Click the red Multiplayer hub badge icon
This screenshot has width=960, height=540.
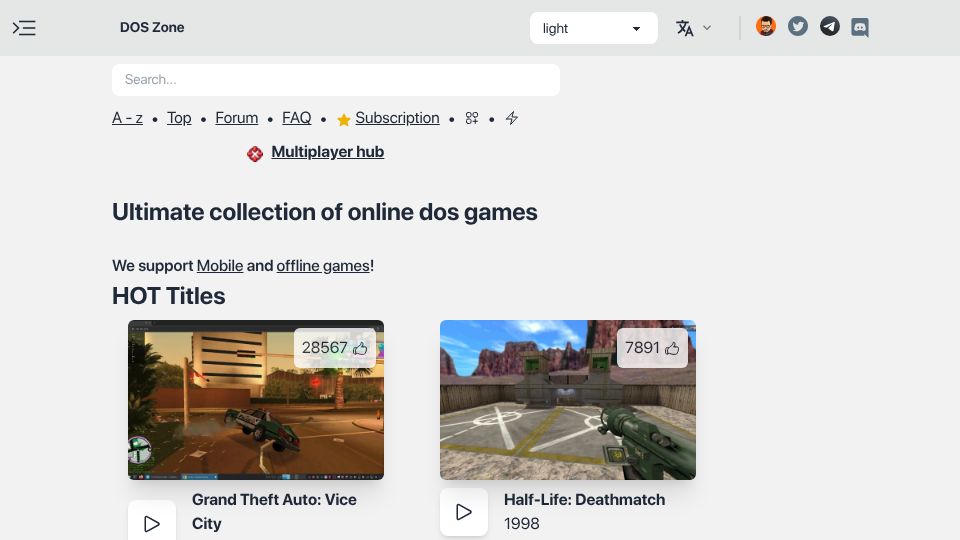click(x=255, y=154)
